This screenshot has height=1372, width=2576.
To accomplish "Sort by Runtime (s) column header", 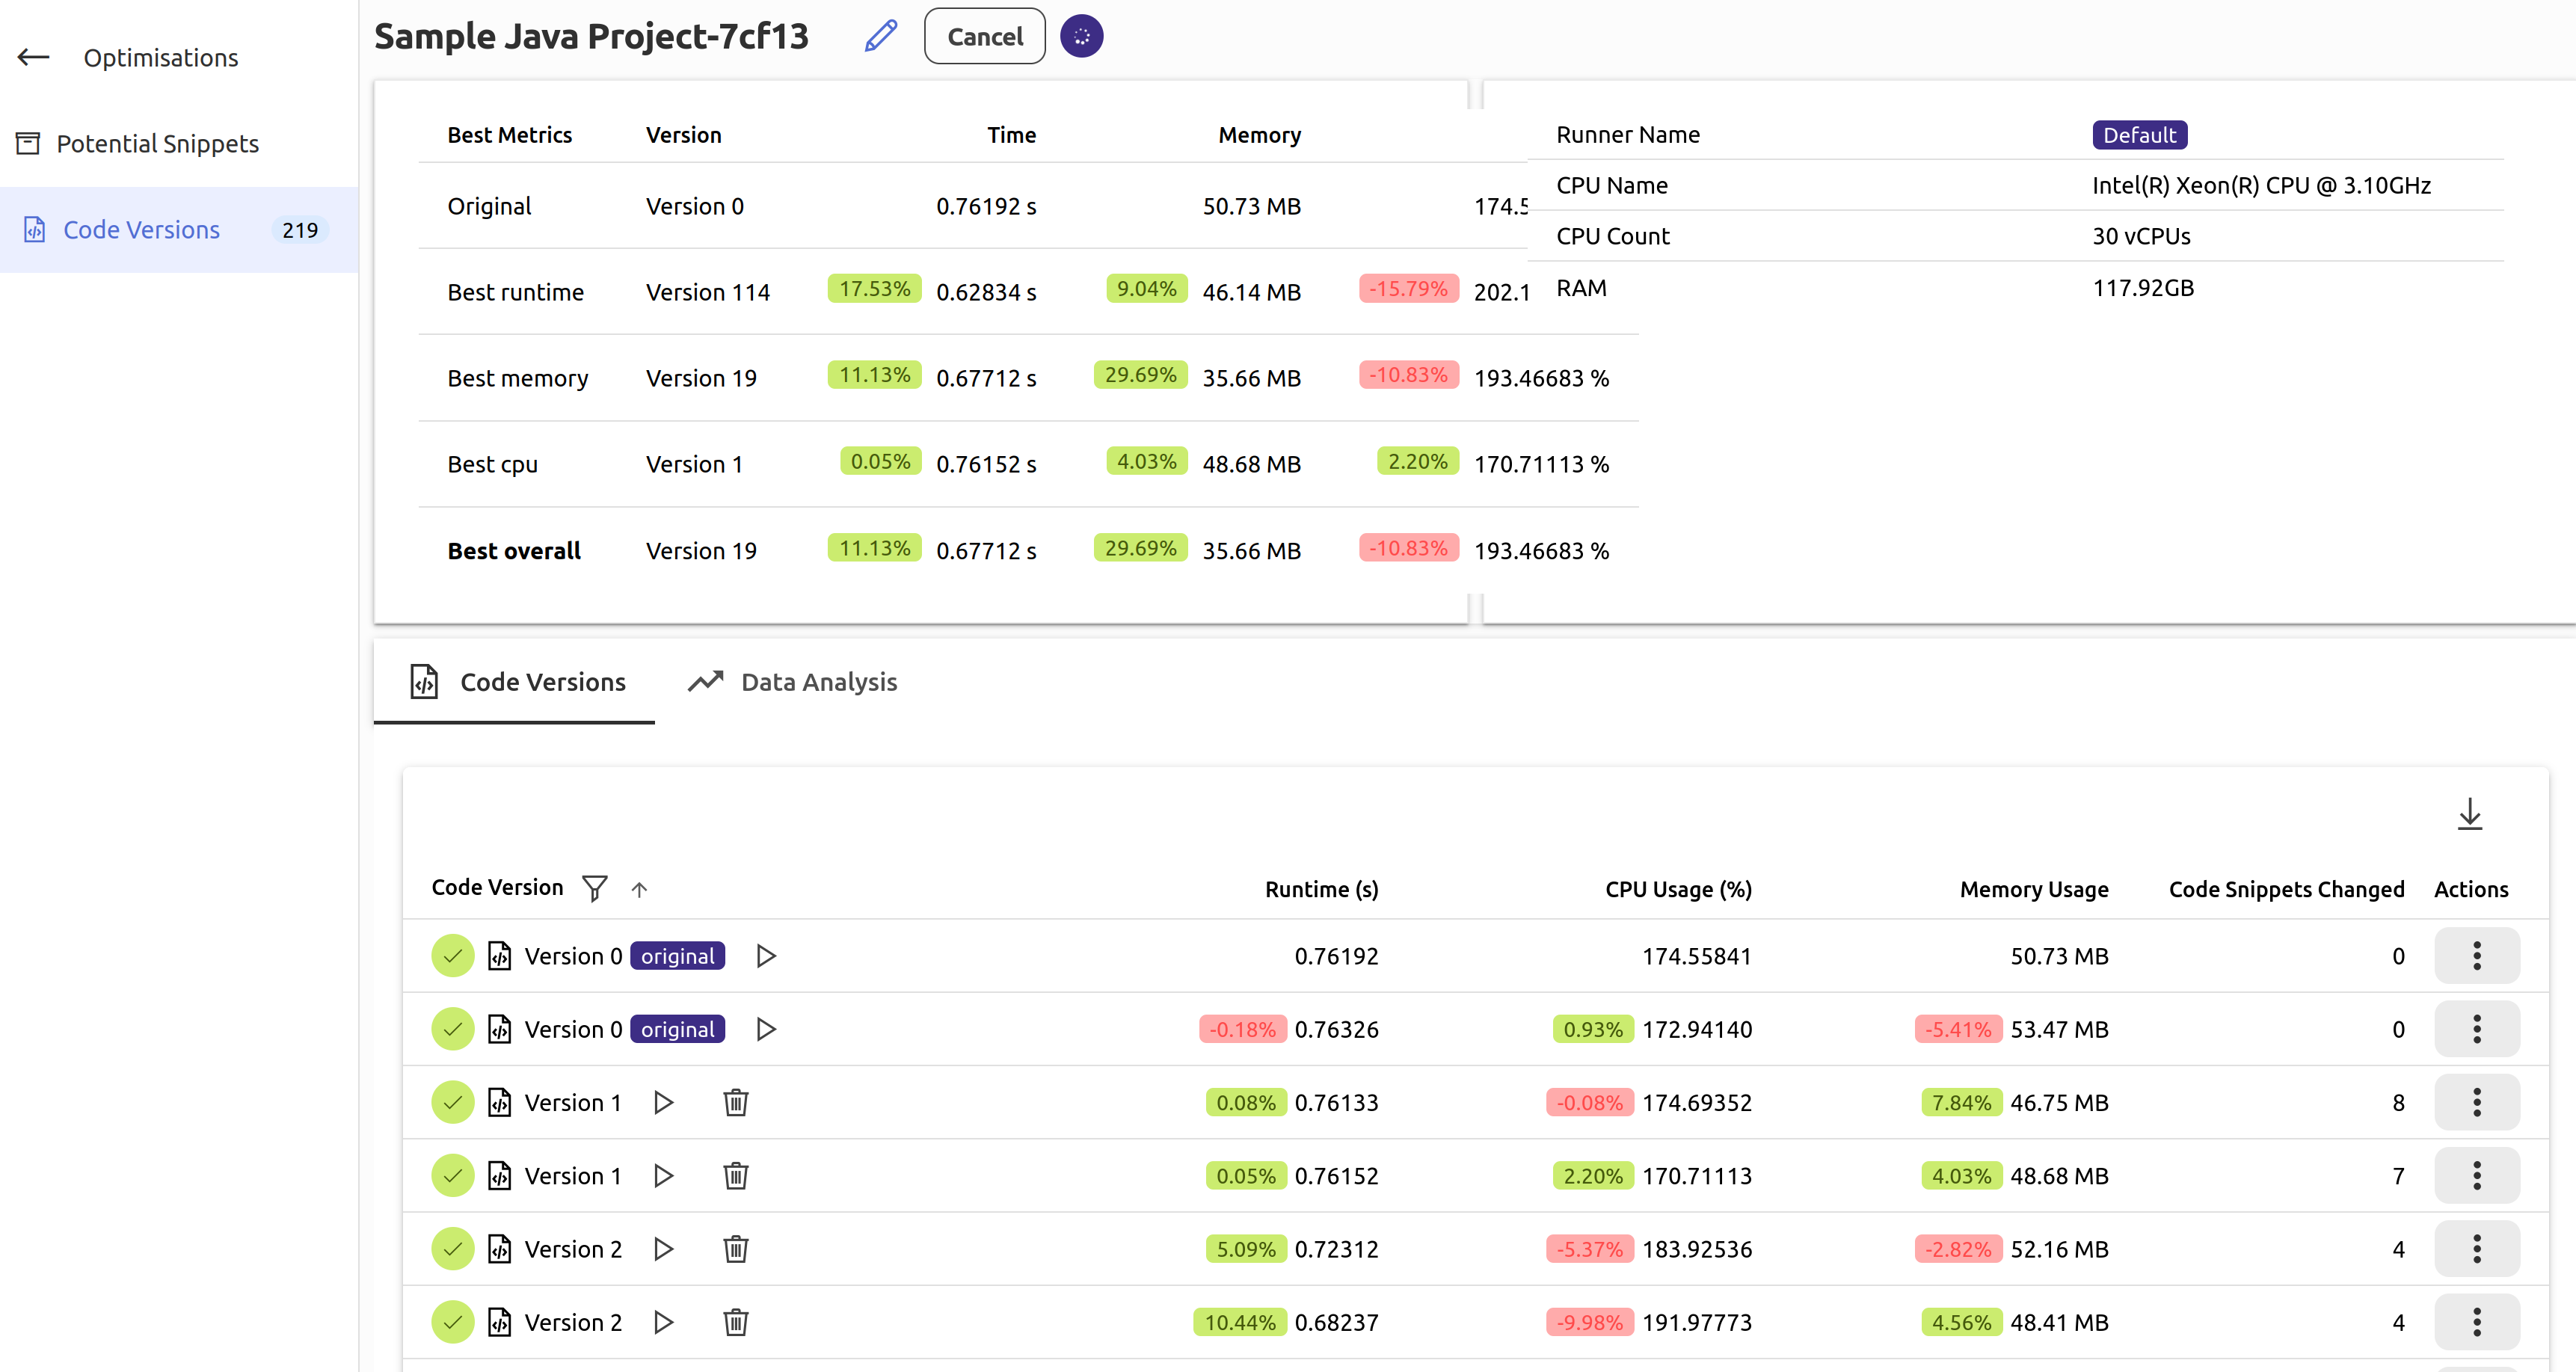I will [1321, 889].
